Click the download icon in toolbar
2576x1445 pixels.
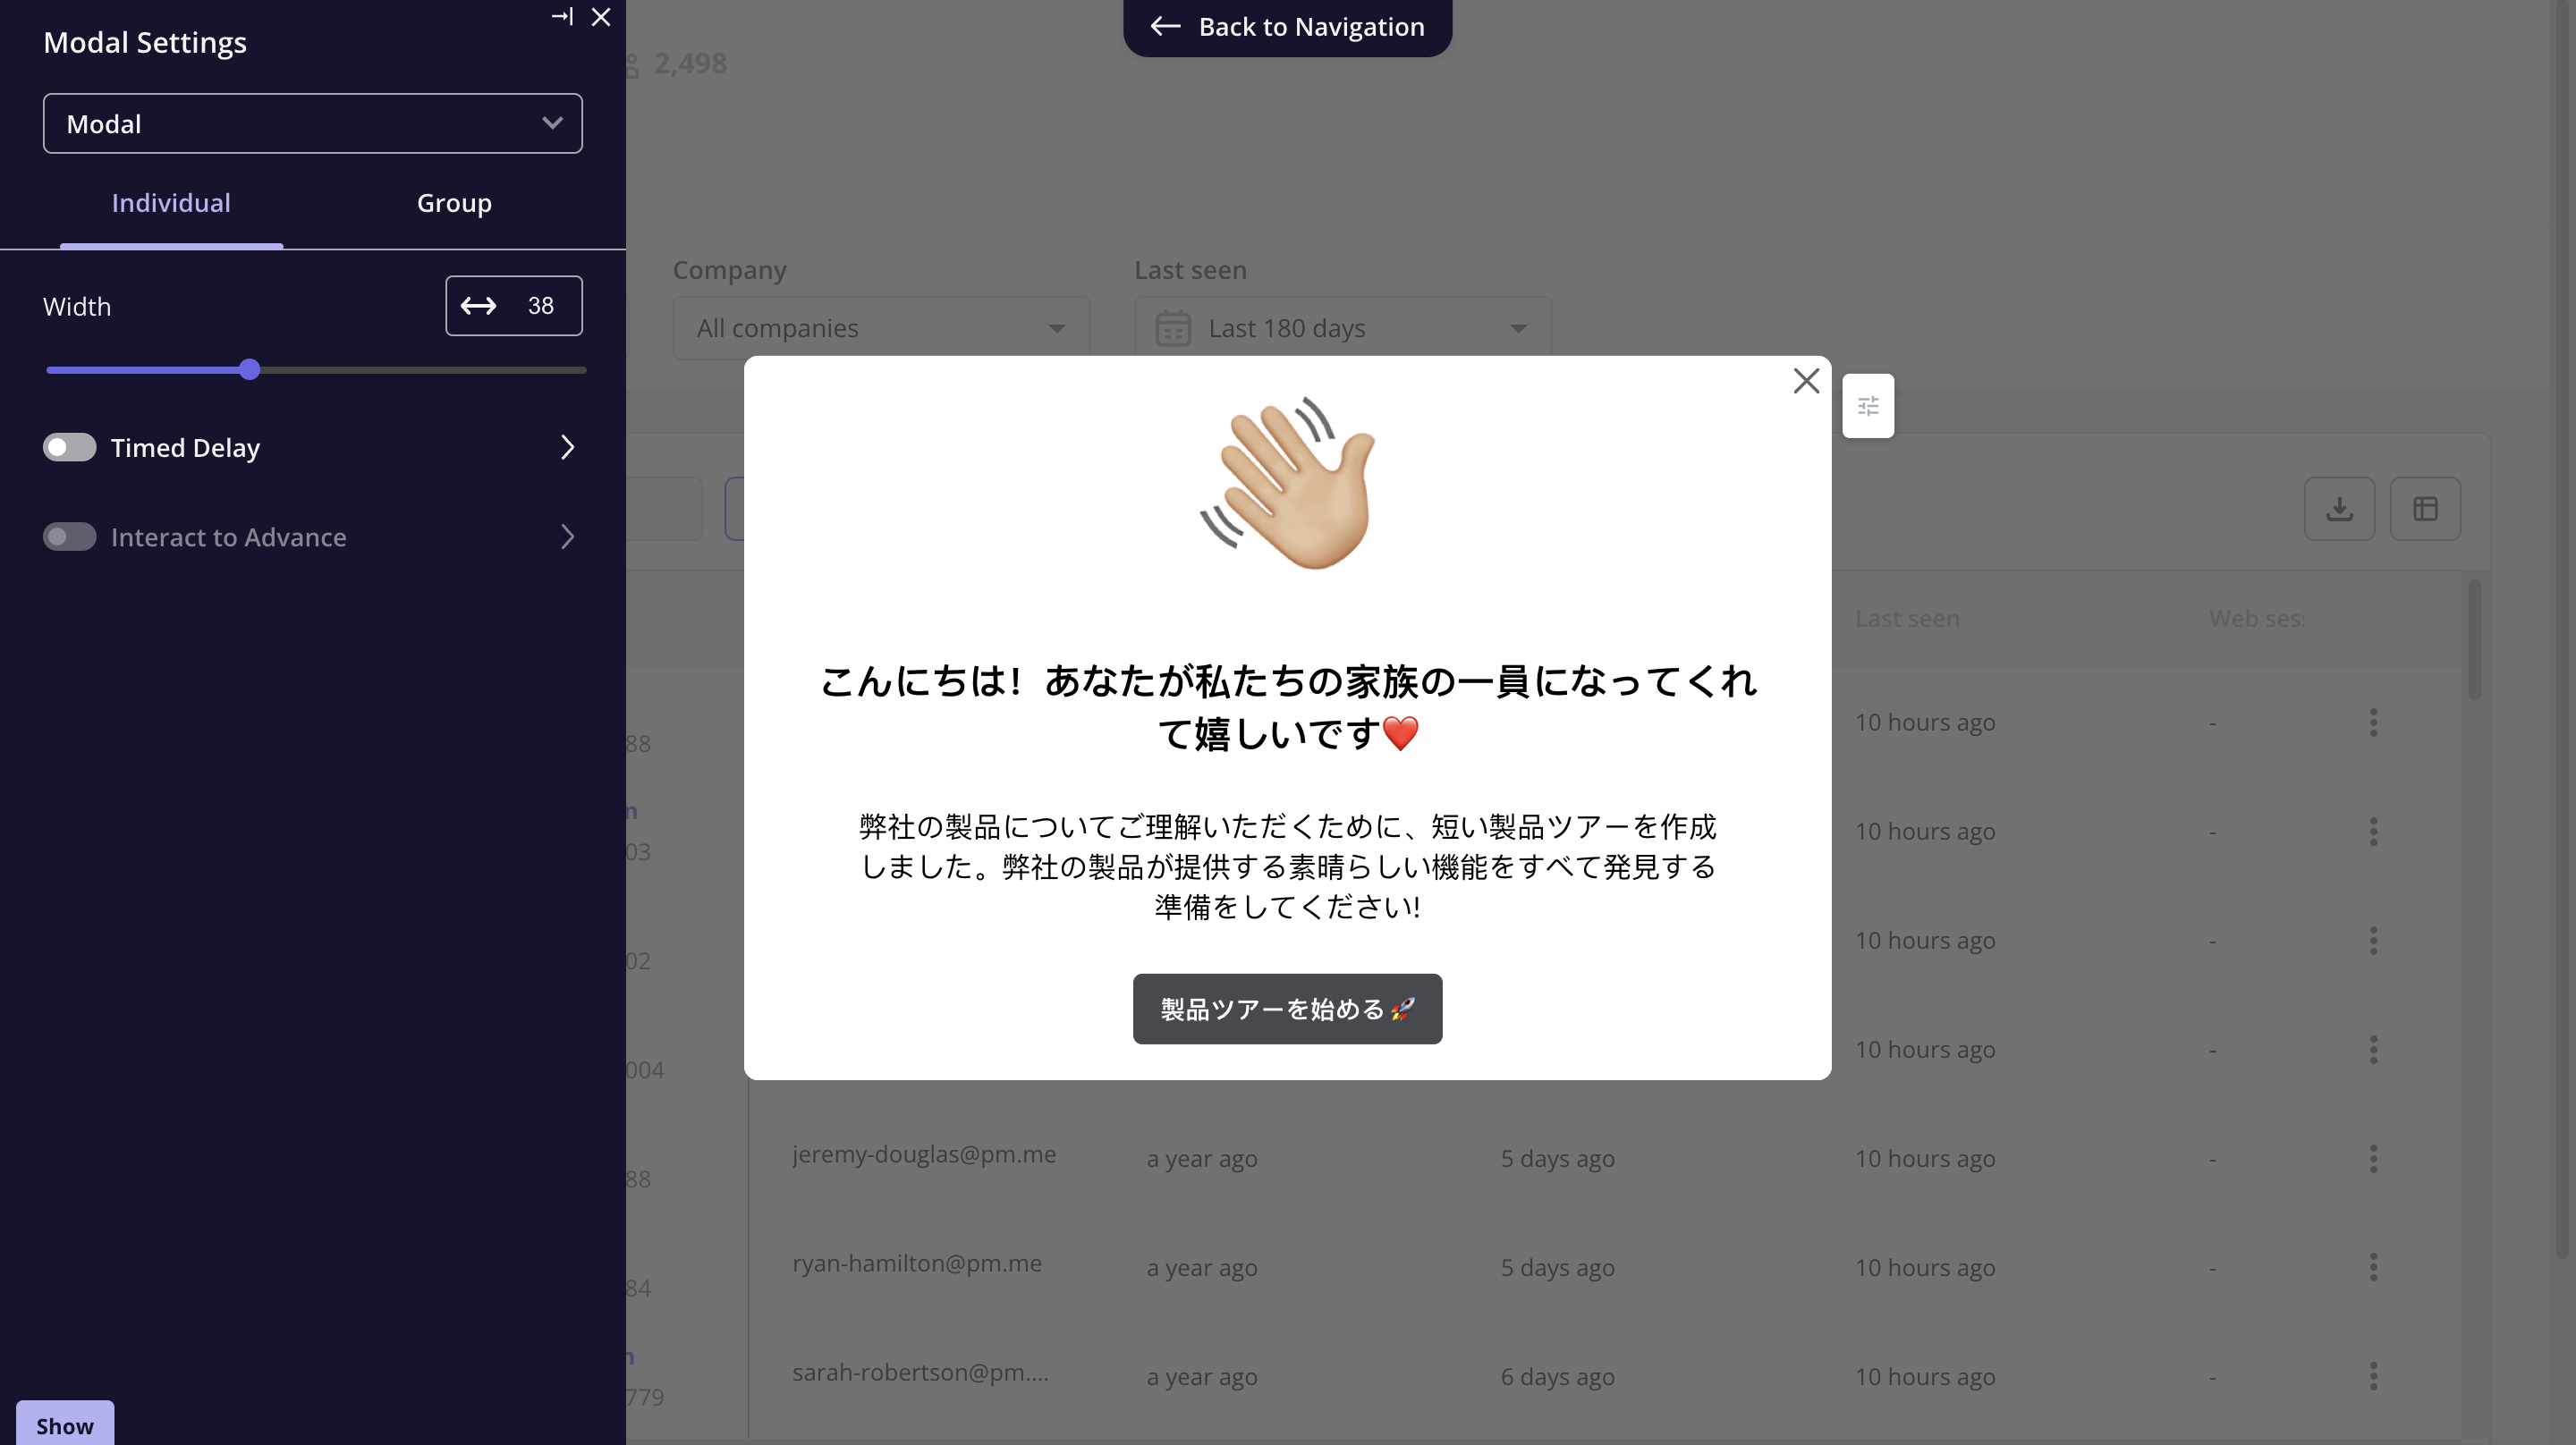(x=2339, y=508)
